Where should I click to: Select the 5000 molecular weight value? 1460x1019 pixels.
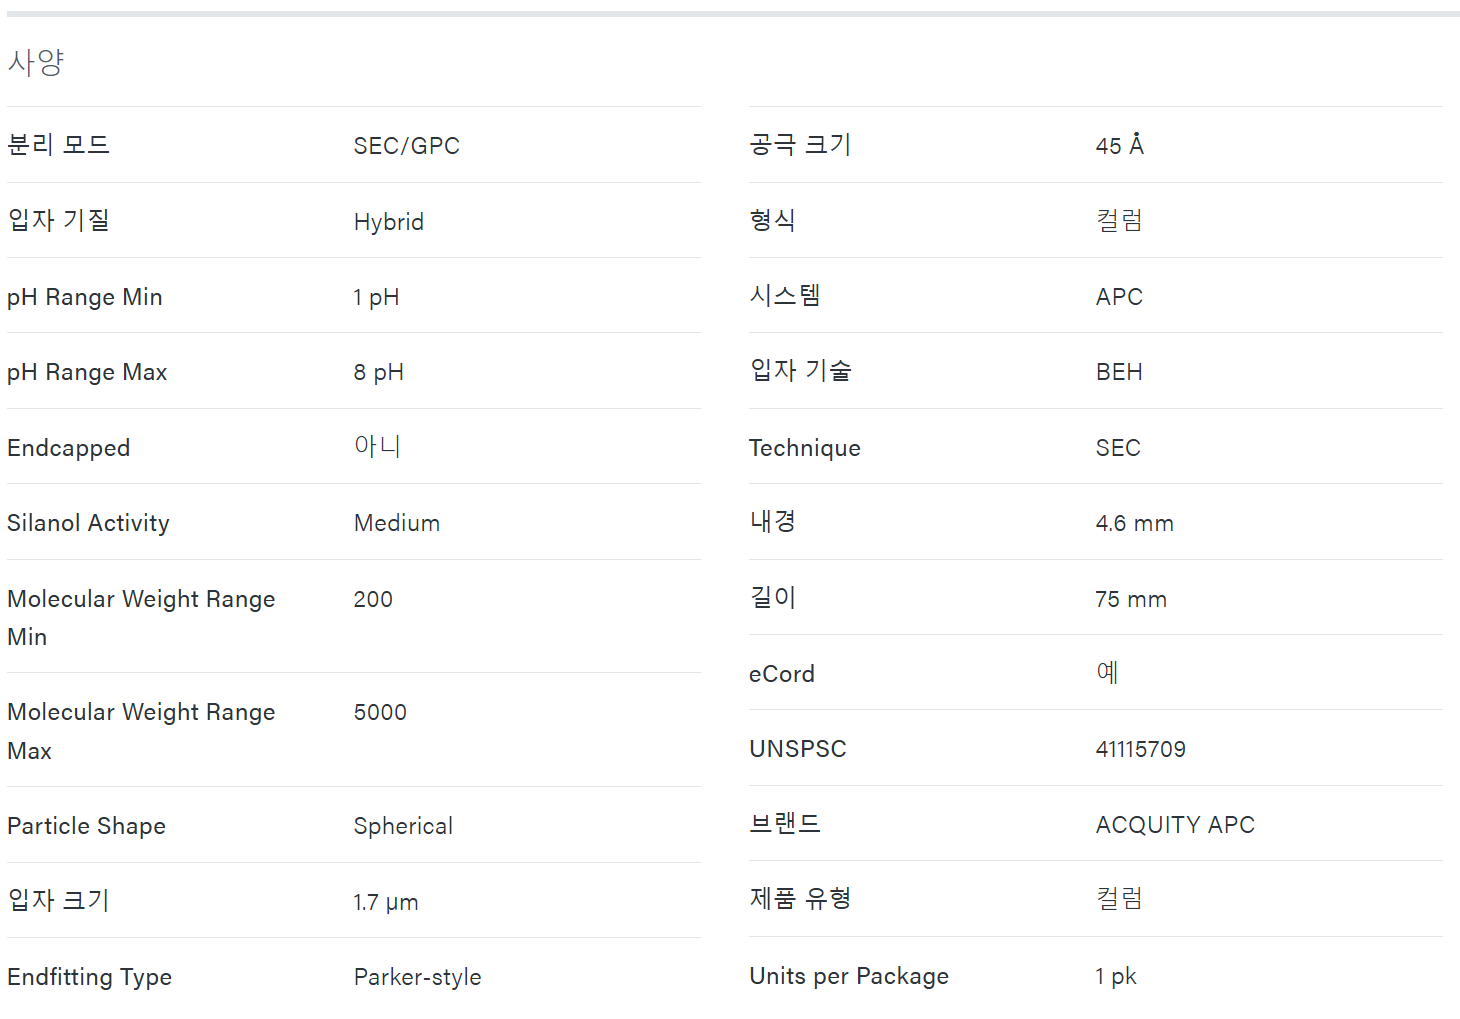click(x=380, y=712)
